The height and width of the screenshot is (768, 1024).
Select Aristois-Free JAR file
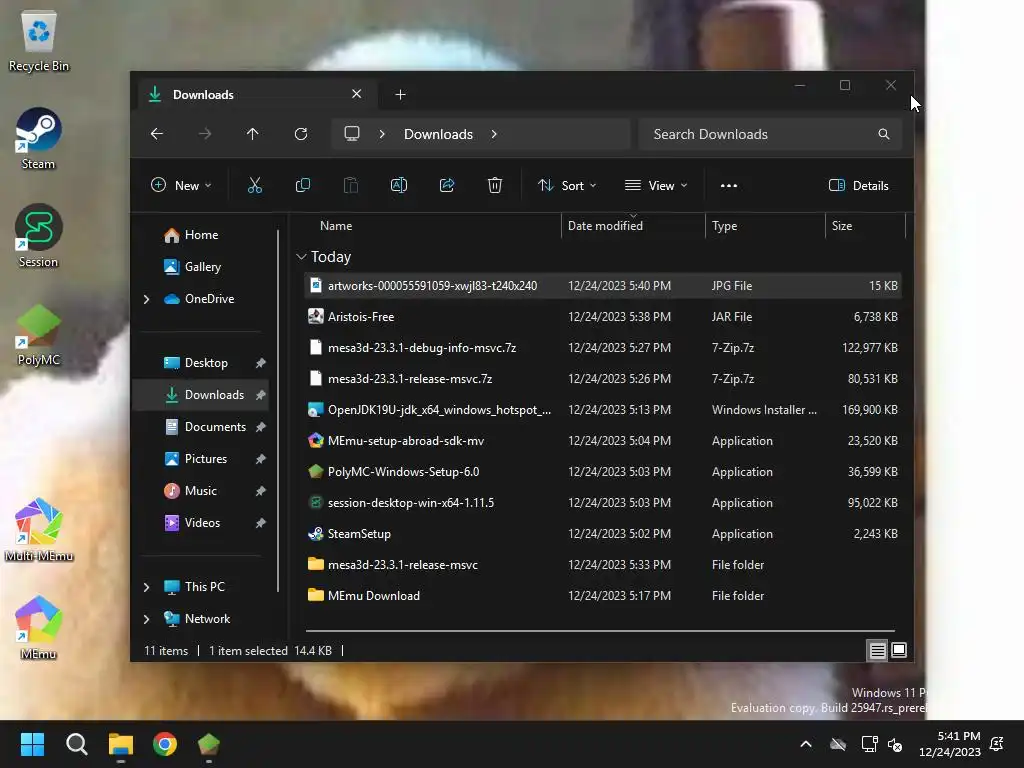[603, 317]
